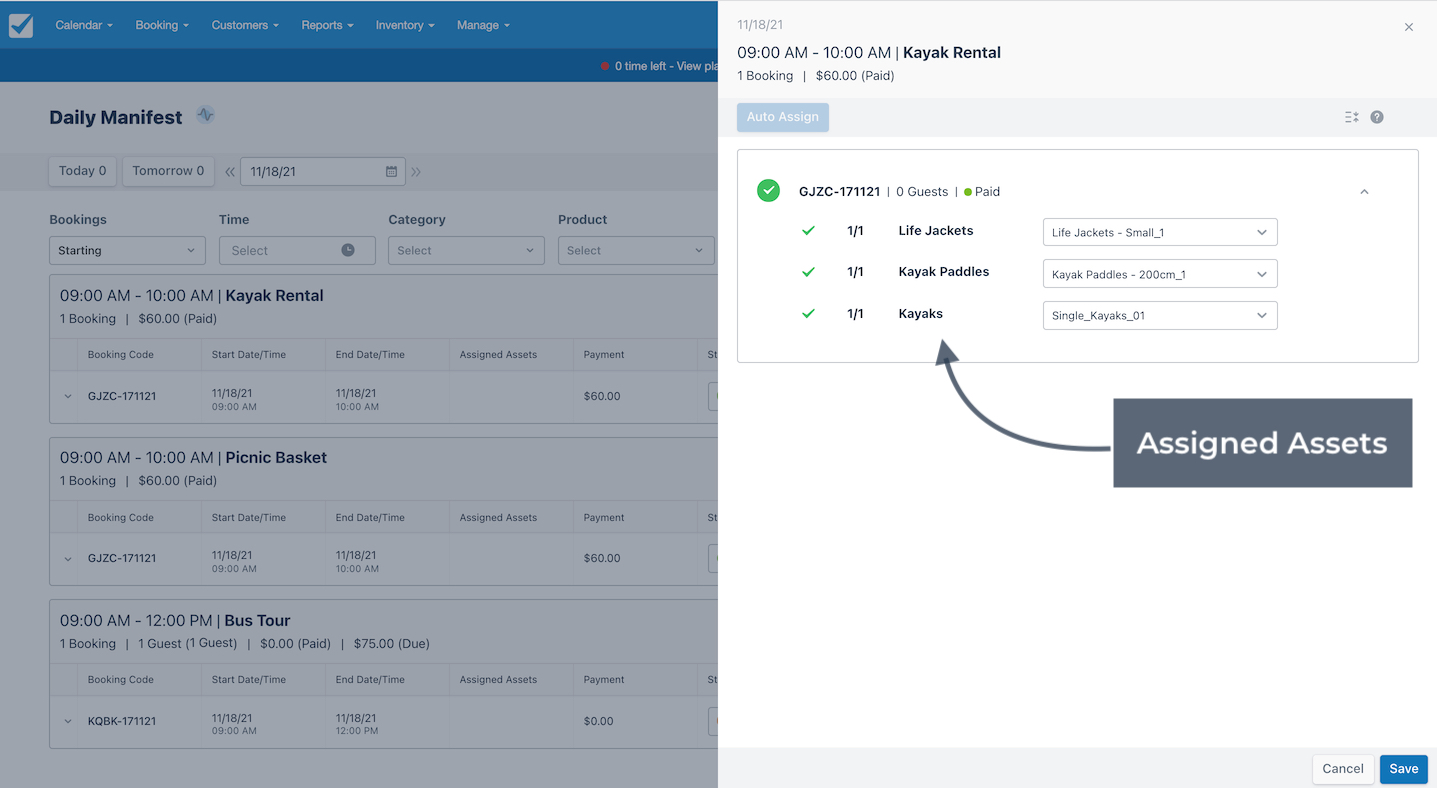Click the Kayak Paddles asset label
The height and width of the screenshot is (788, 1437).
click(944, 272)
